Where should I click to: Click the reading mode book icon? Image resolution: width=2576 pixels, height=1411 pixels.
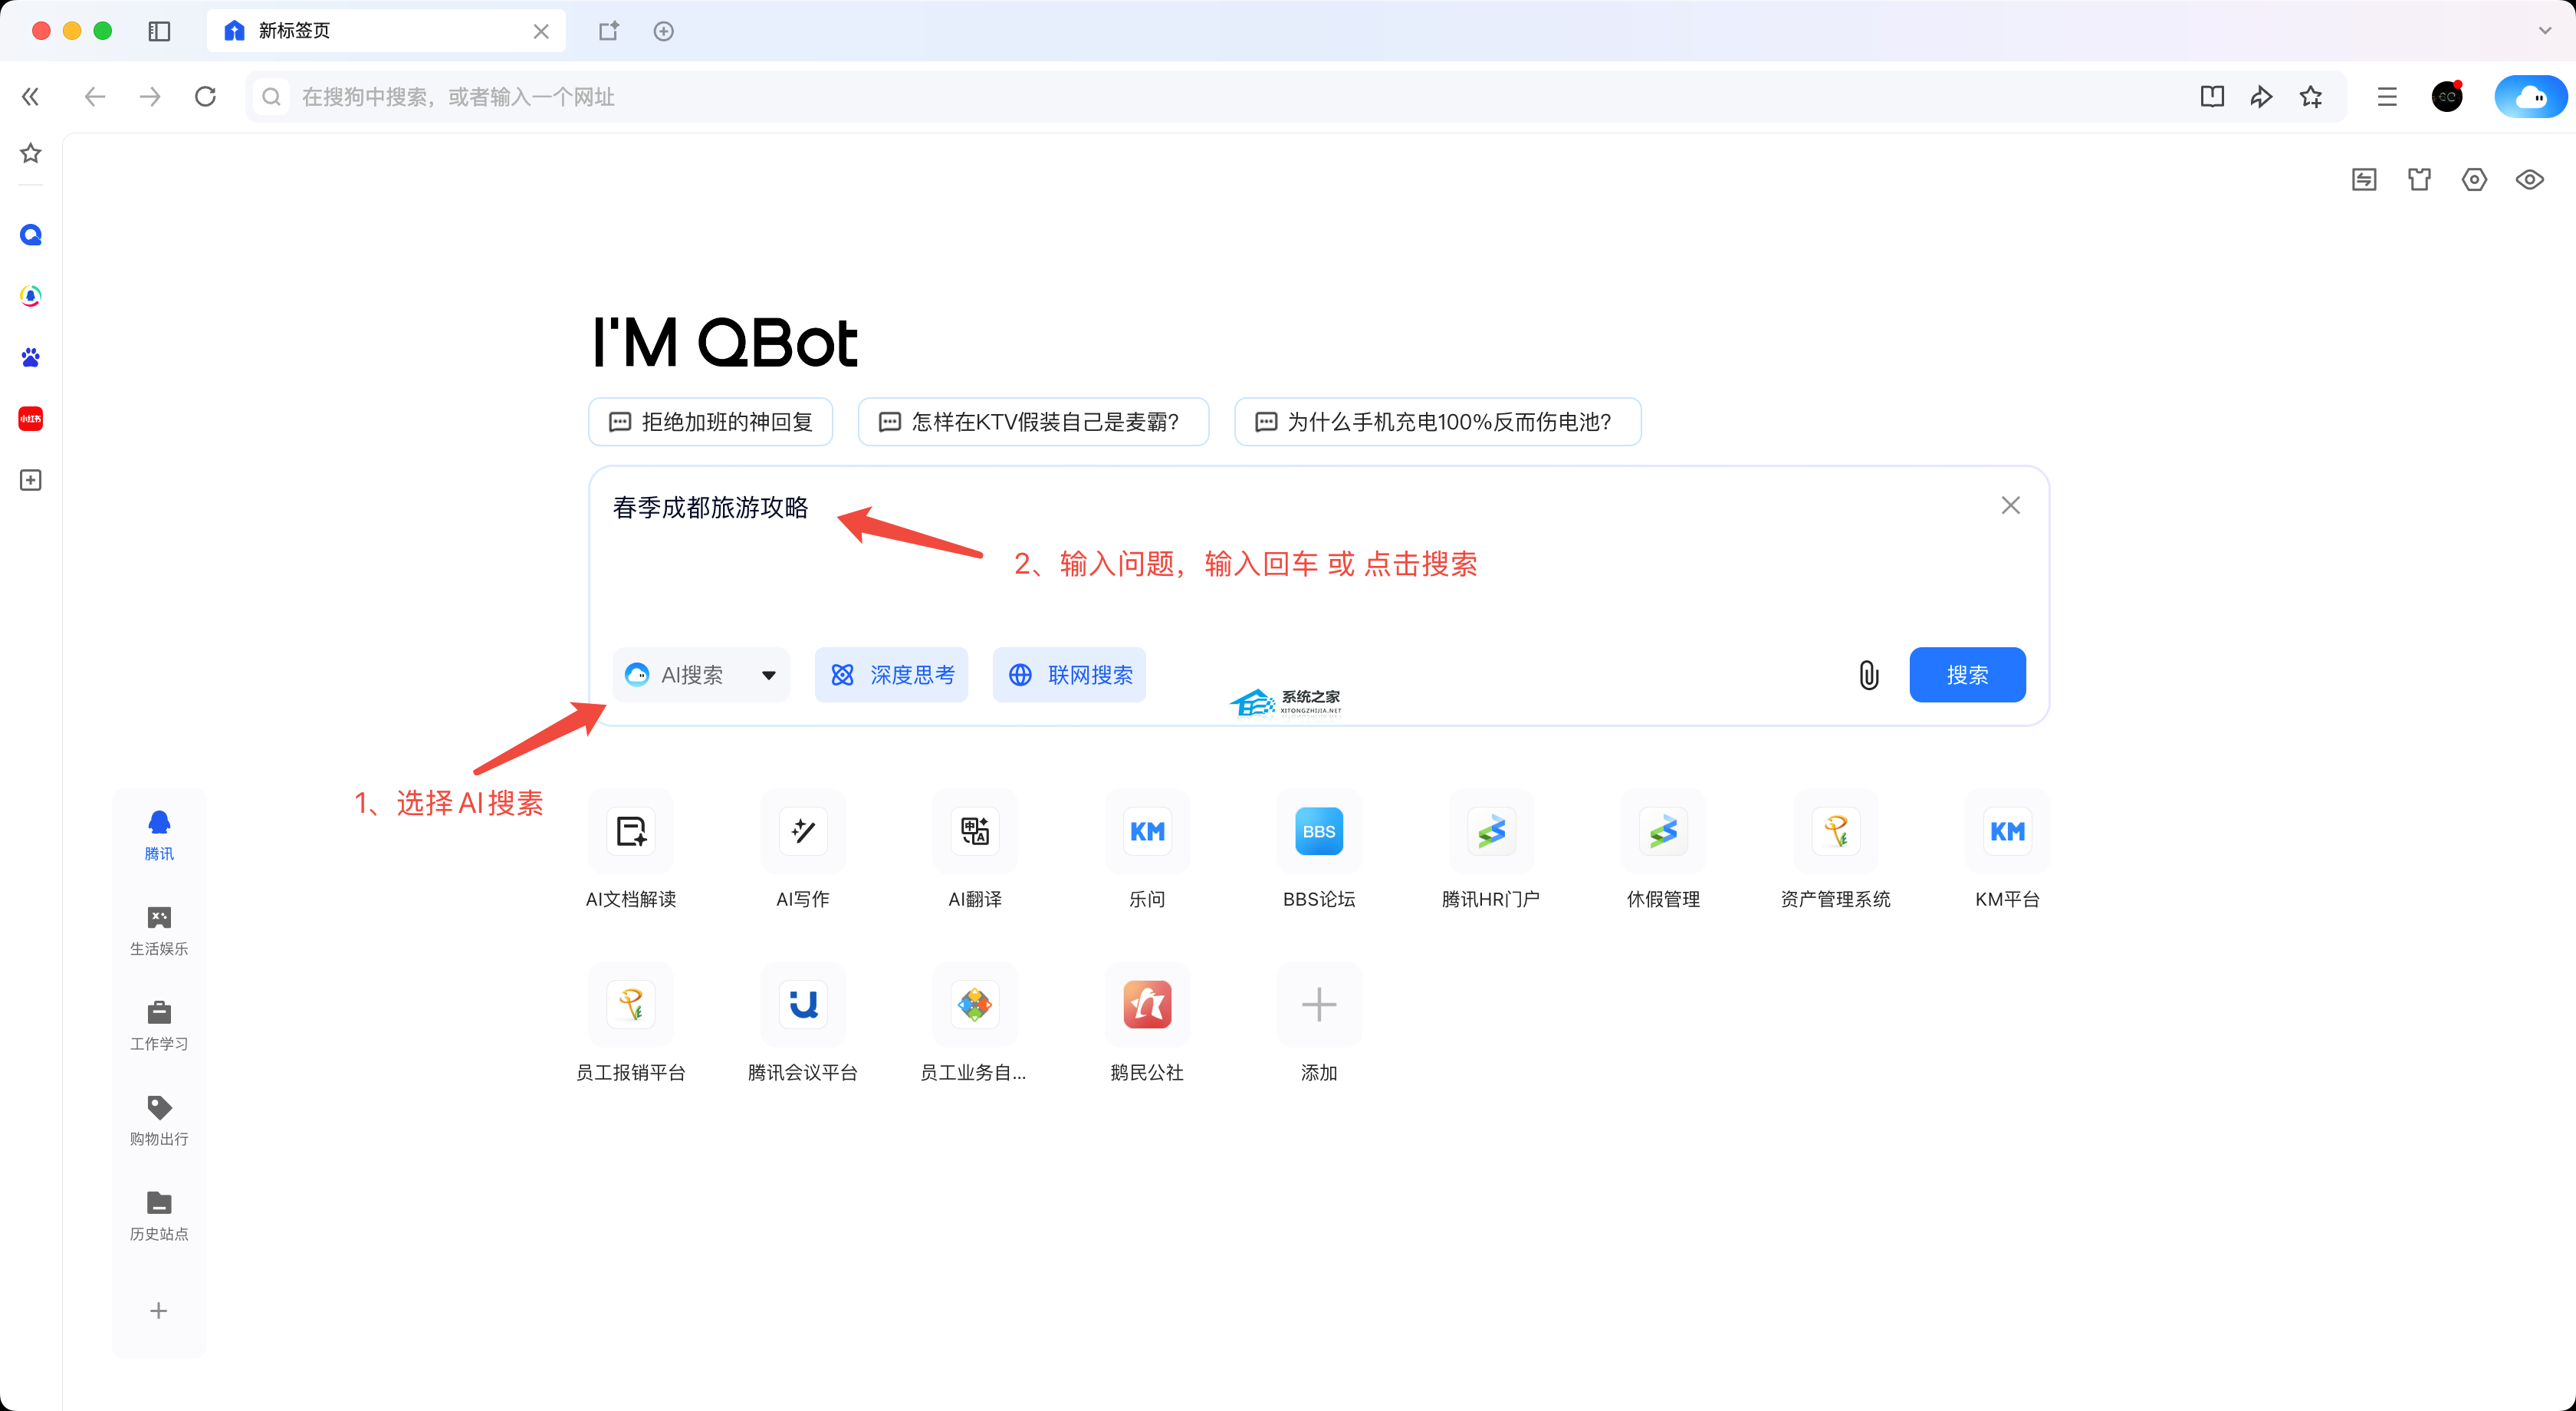click(x=2212, y=97)
